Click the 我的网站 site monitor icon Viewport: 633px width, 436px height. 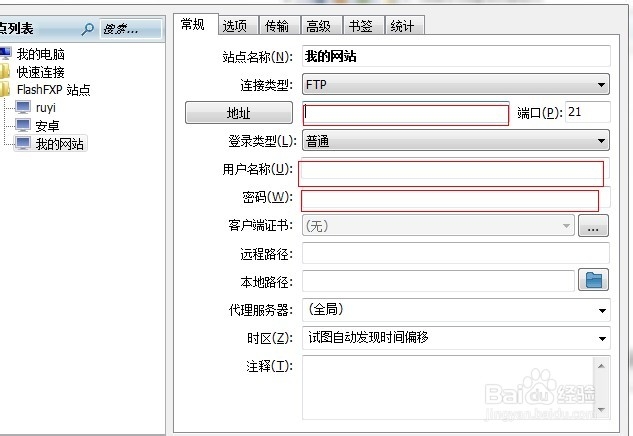click(x=23, y=143)
